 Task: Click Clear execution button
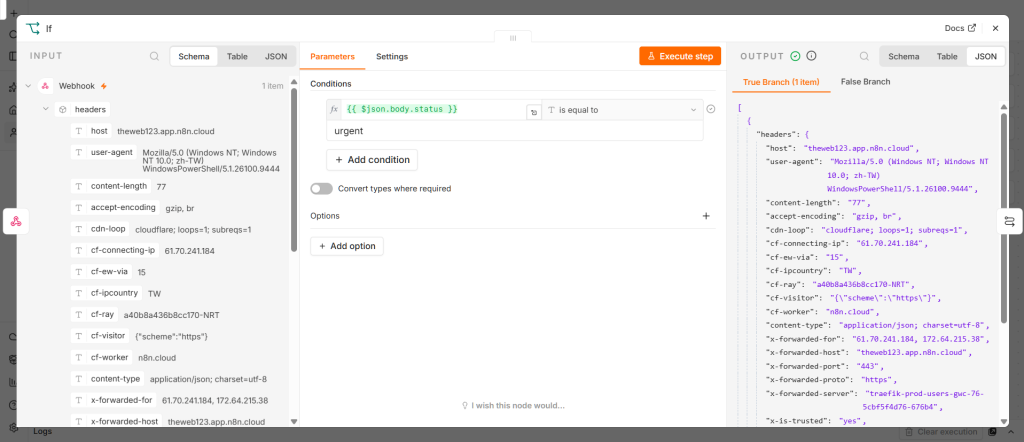pyautogui.click(x=941, y=432)
